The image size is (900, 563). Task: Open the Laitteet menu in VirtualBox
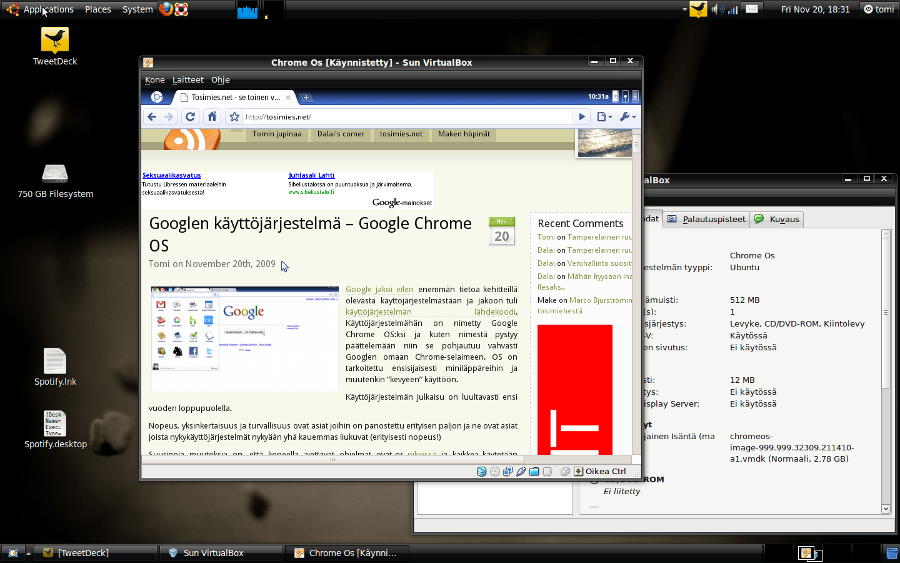pos(188,80)
